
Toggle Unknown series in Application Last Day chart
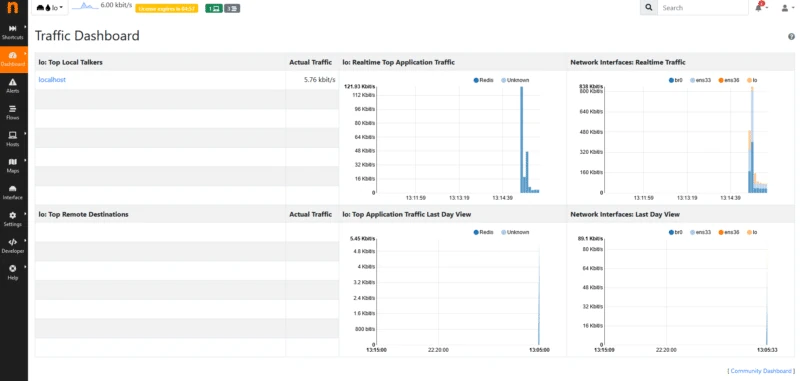click(x=515, y=232)
